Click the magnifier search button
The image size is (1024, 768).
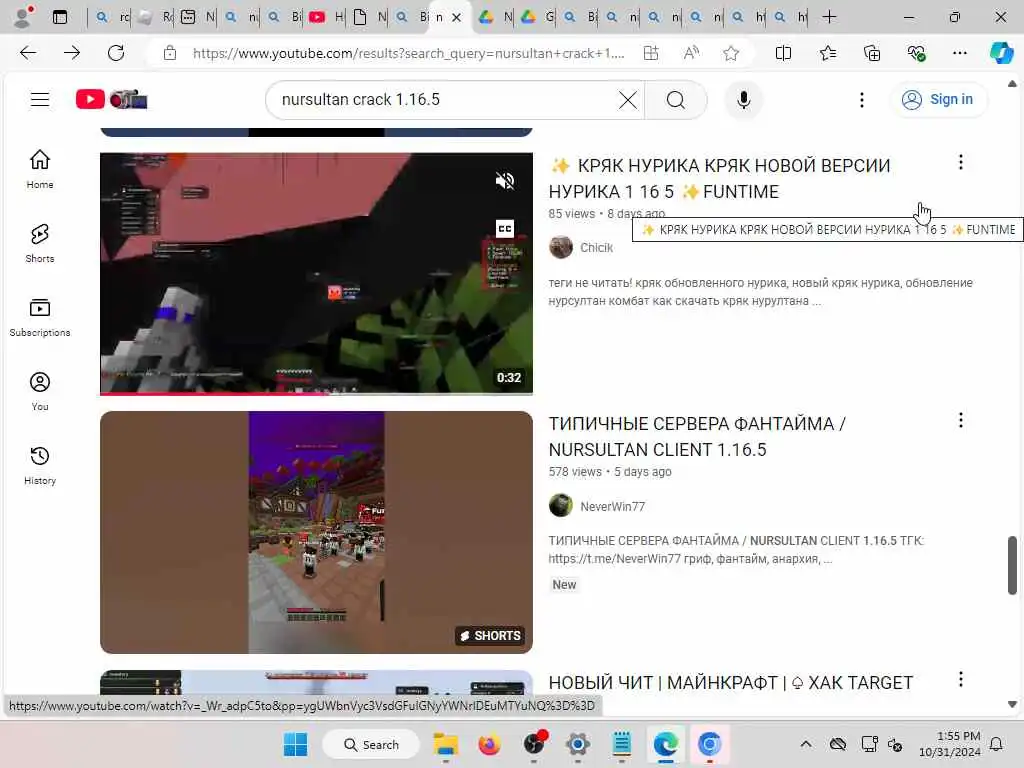(x=676, y=100)
